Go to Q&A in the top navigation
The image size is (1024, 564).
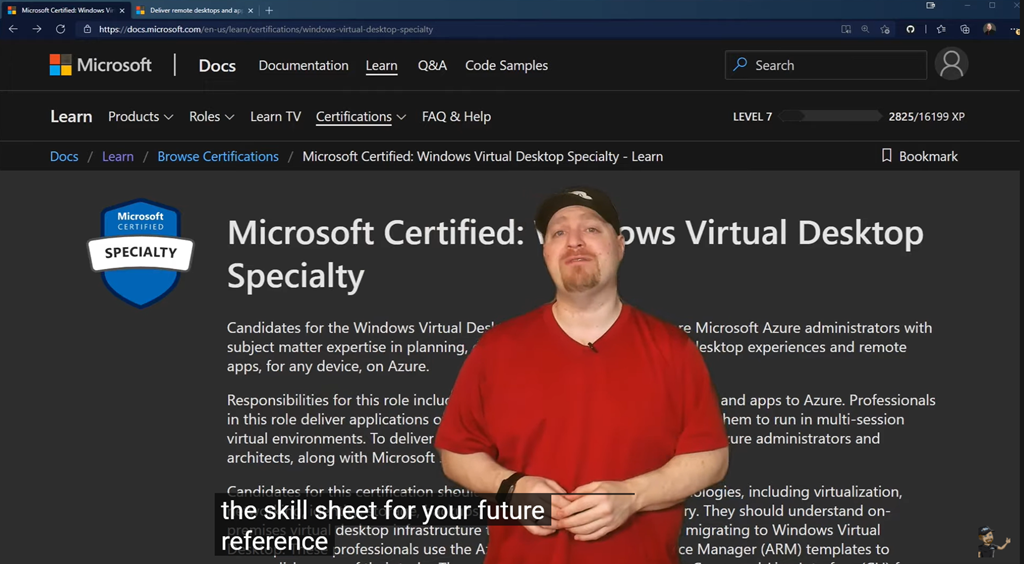432,65
